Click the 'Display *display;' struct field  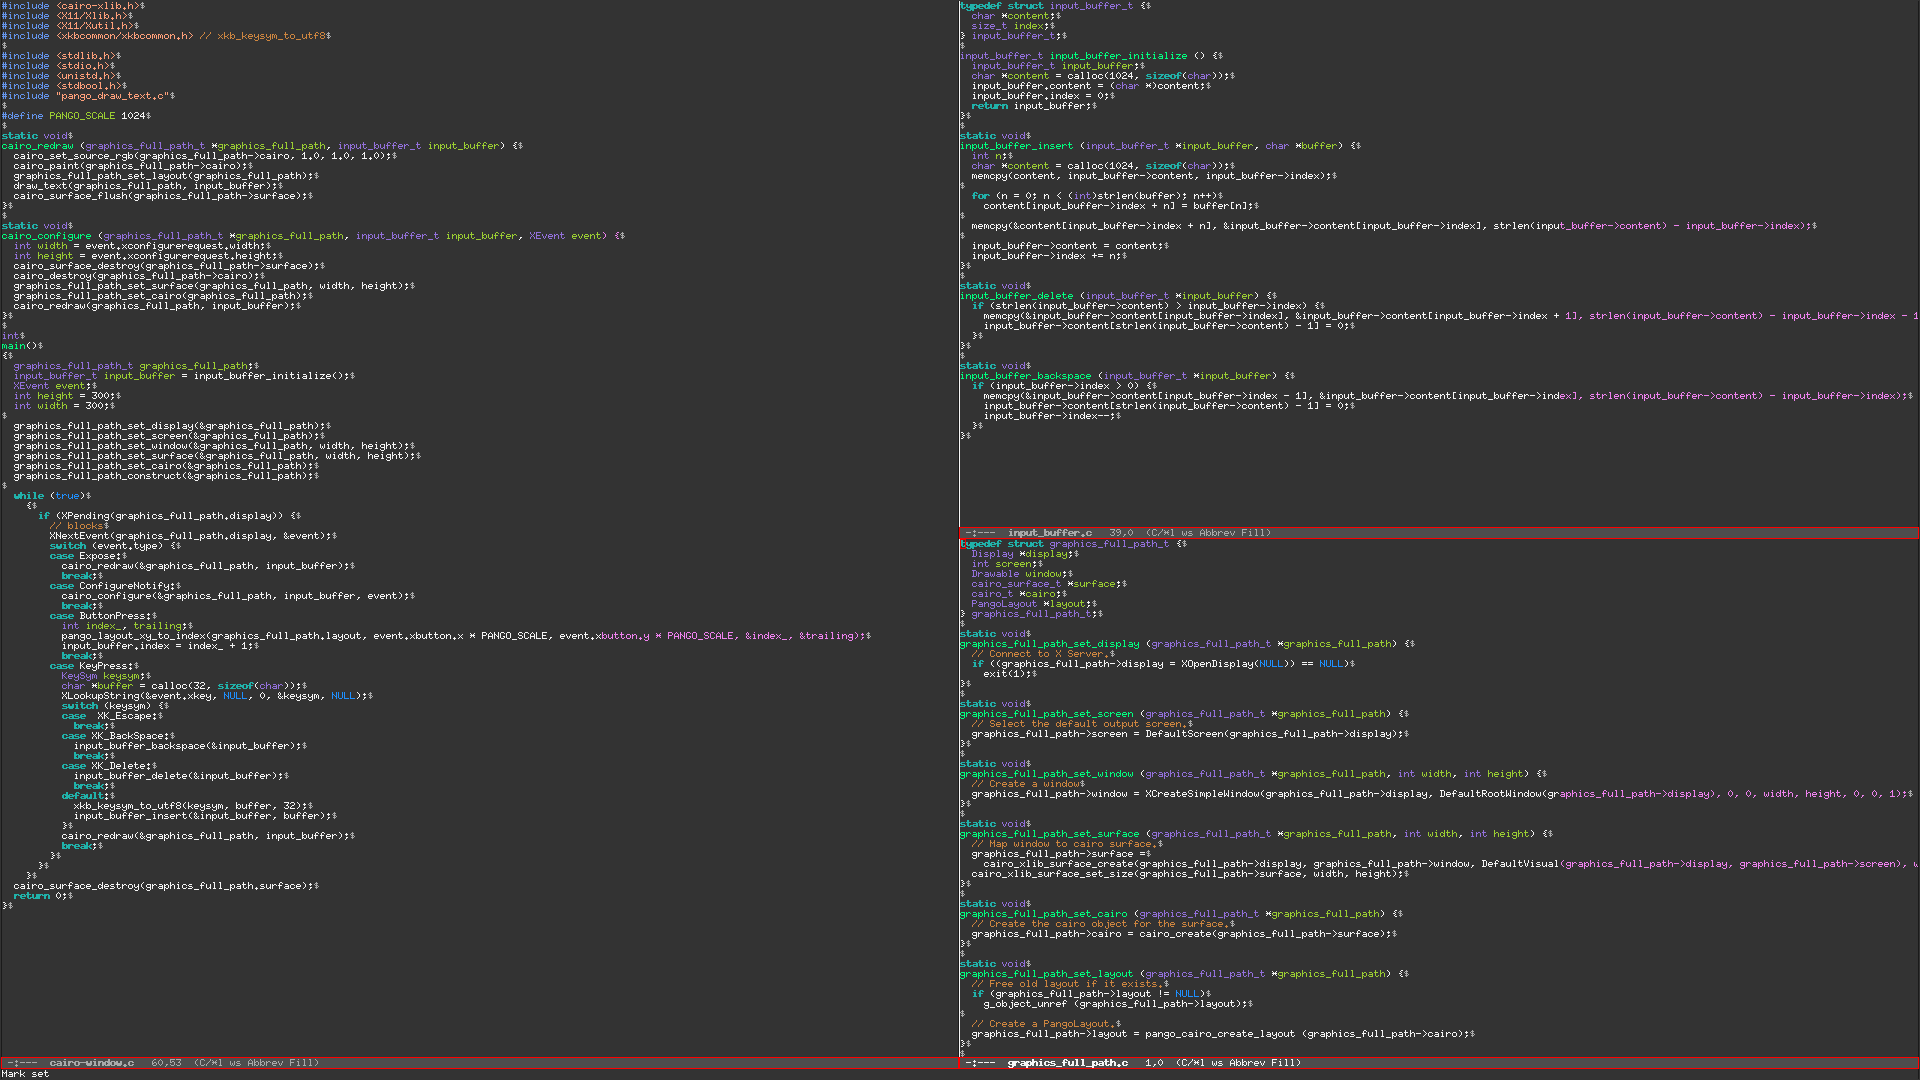pyautogui.click(x=1025, y=554)
